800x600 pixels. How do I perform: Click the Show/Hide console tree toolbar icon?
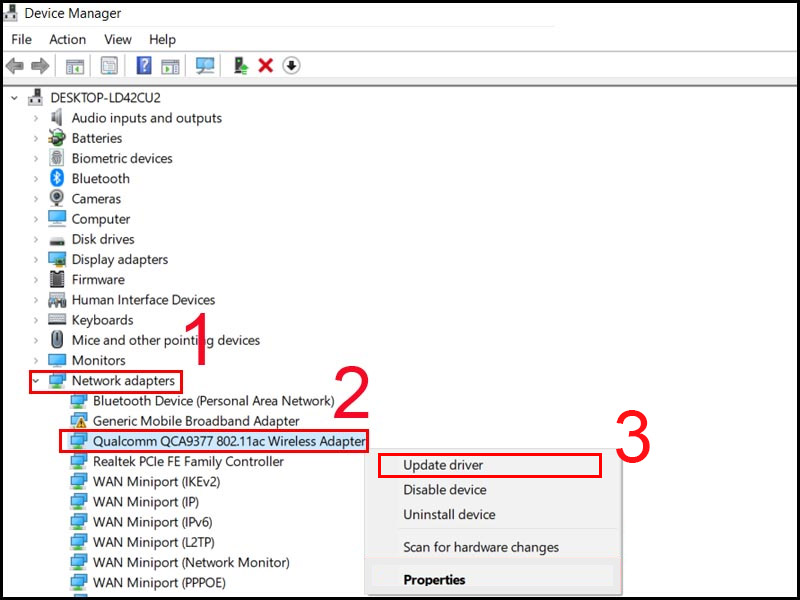coord(74,66)
